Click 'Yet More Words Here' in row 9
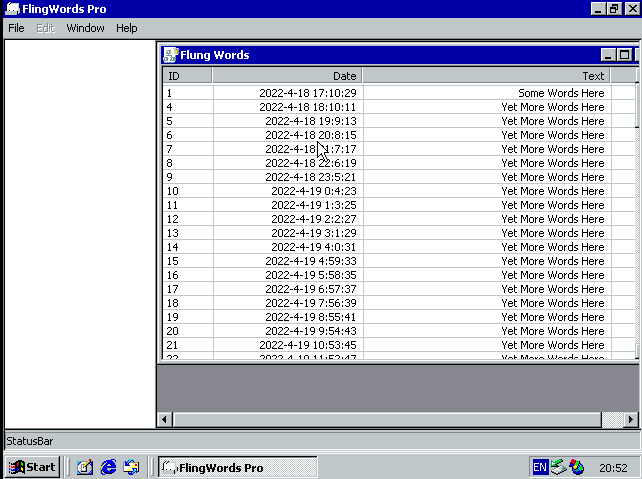Viewport: 642px width, 479px height. (x=553, y=177)
